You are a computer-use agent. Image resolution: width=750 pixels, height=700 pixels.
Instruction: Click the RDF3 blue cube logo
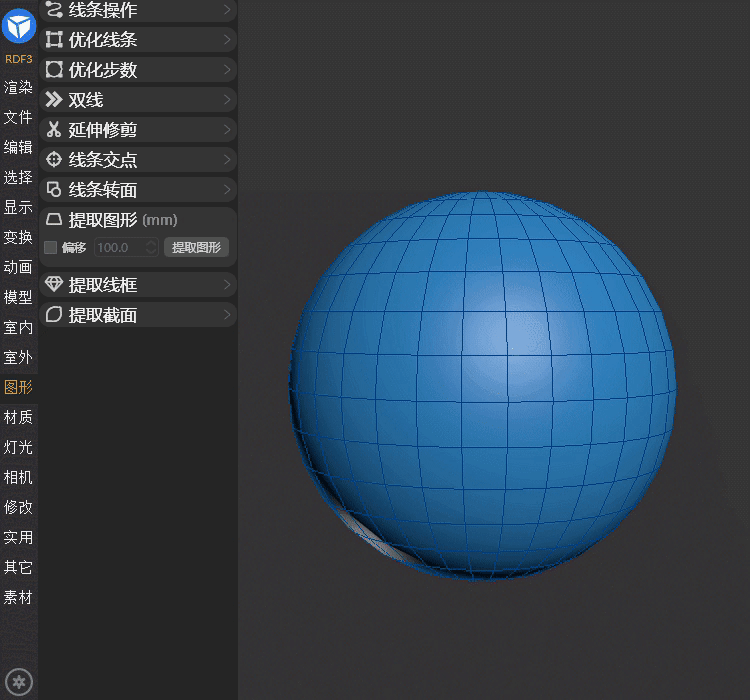[x=19, y=25]
